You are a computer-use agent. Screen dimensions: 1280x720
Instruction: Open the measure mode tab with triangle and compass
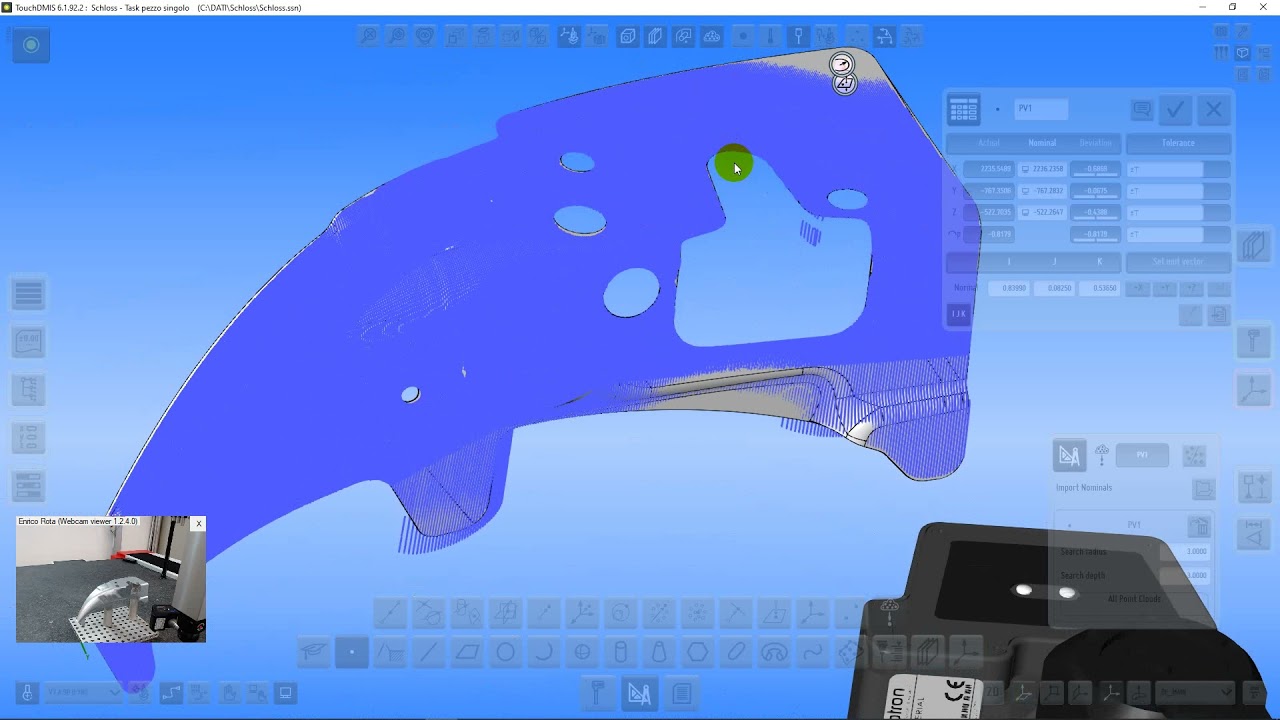click(x=639, y=693)
